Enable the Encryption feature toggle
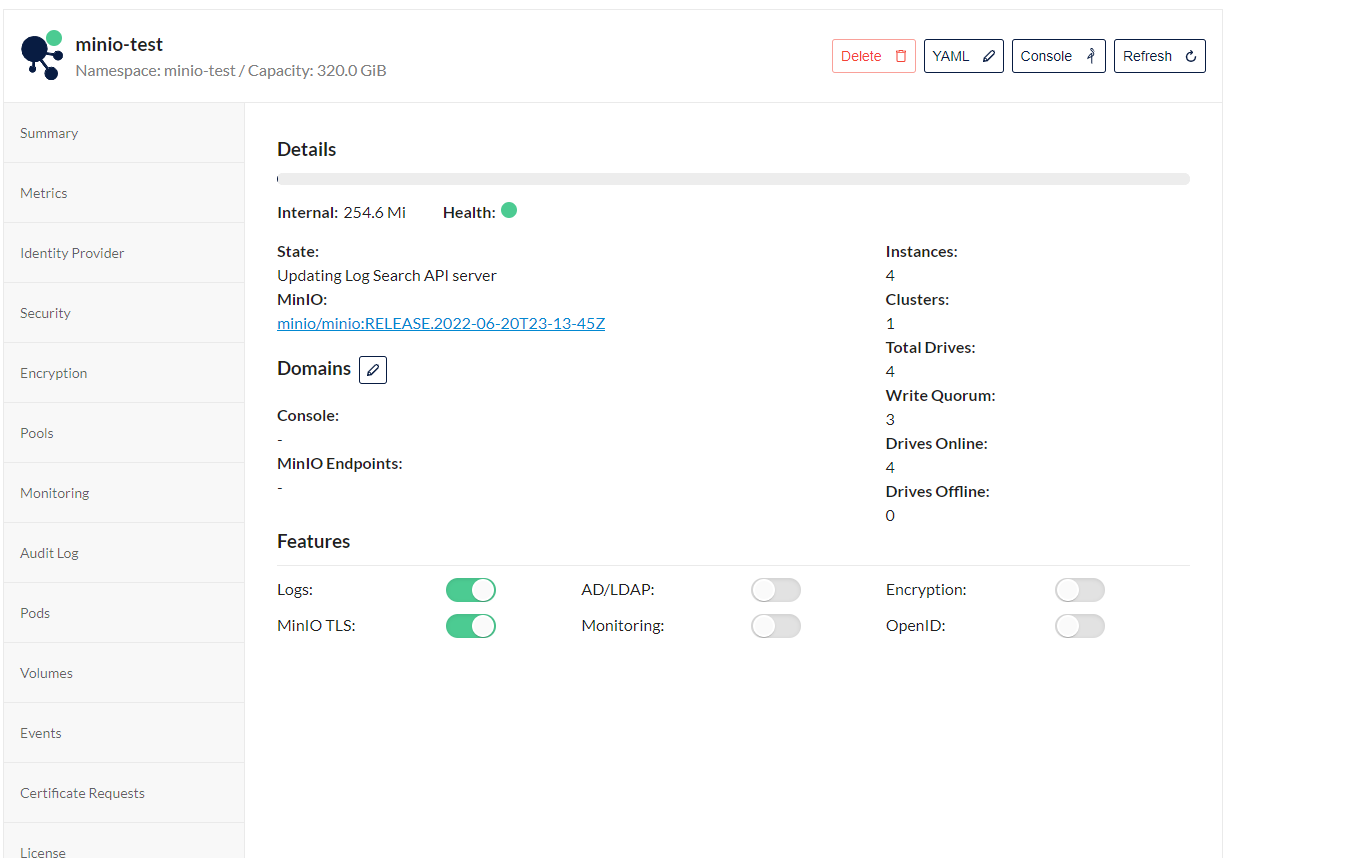The width and height of the screenshot is (1349, 858). [1080, 590]
